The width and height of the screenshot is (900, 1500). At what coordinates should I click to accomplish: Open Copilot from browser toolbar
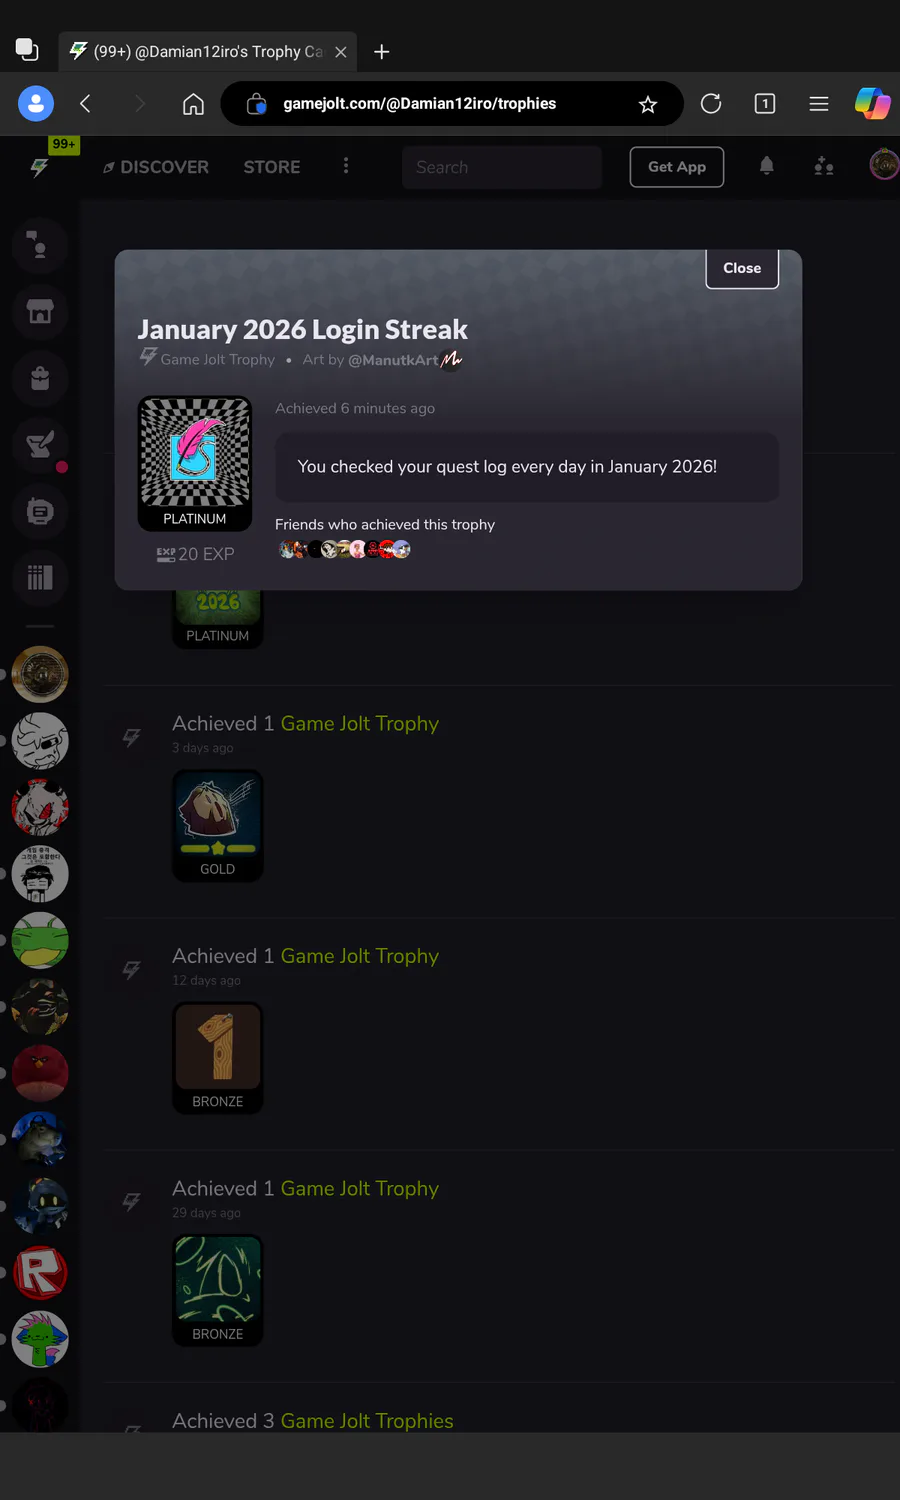click(872, 104)
